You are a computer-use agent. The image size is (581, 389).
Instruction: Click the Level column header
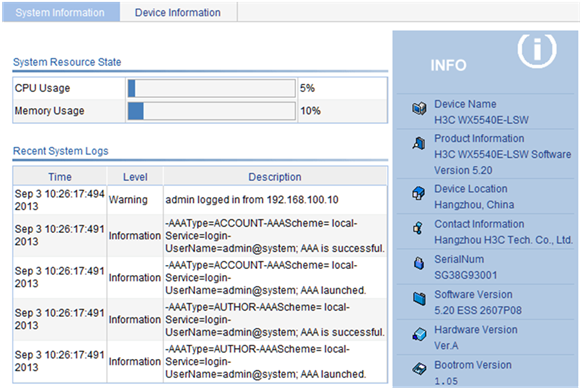pyautogui.click(x=135, y=177)
